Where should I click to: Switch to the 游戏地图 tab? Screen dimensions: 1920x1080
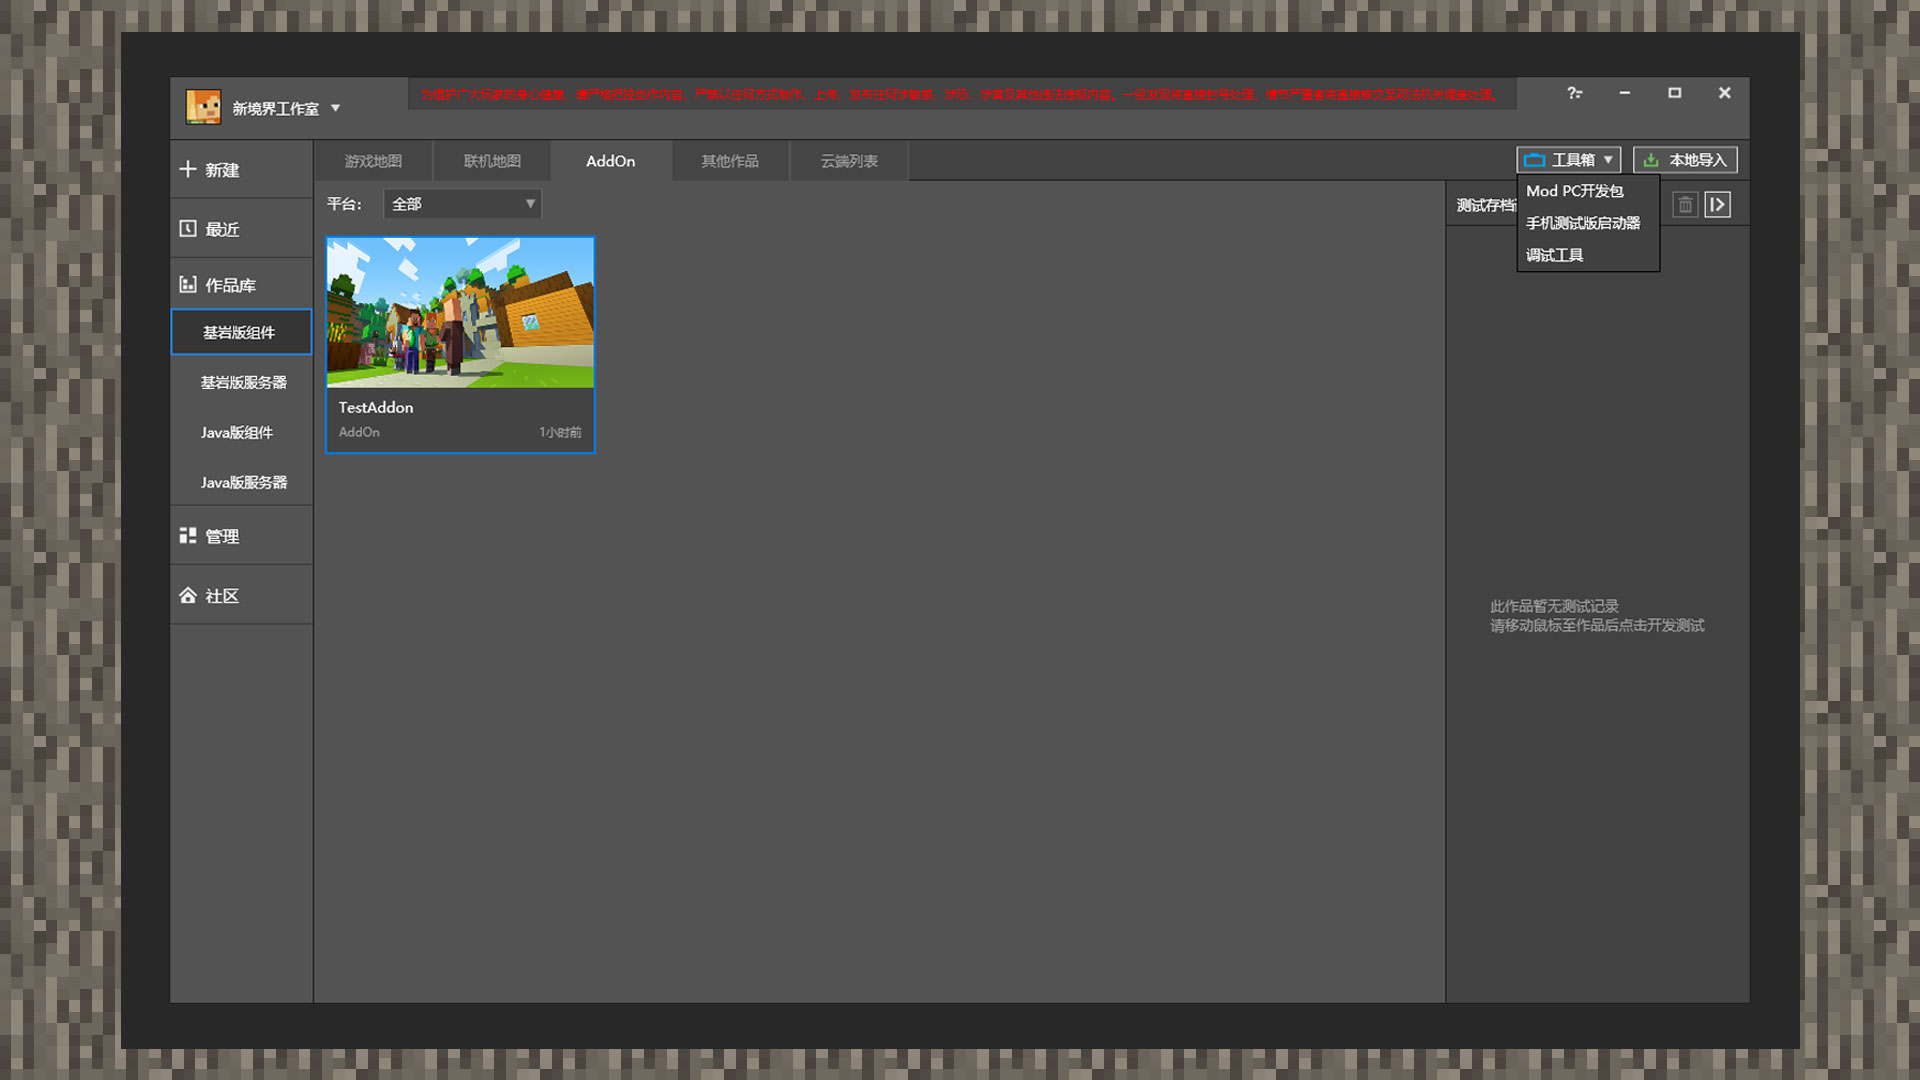[x=373, y=161]
